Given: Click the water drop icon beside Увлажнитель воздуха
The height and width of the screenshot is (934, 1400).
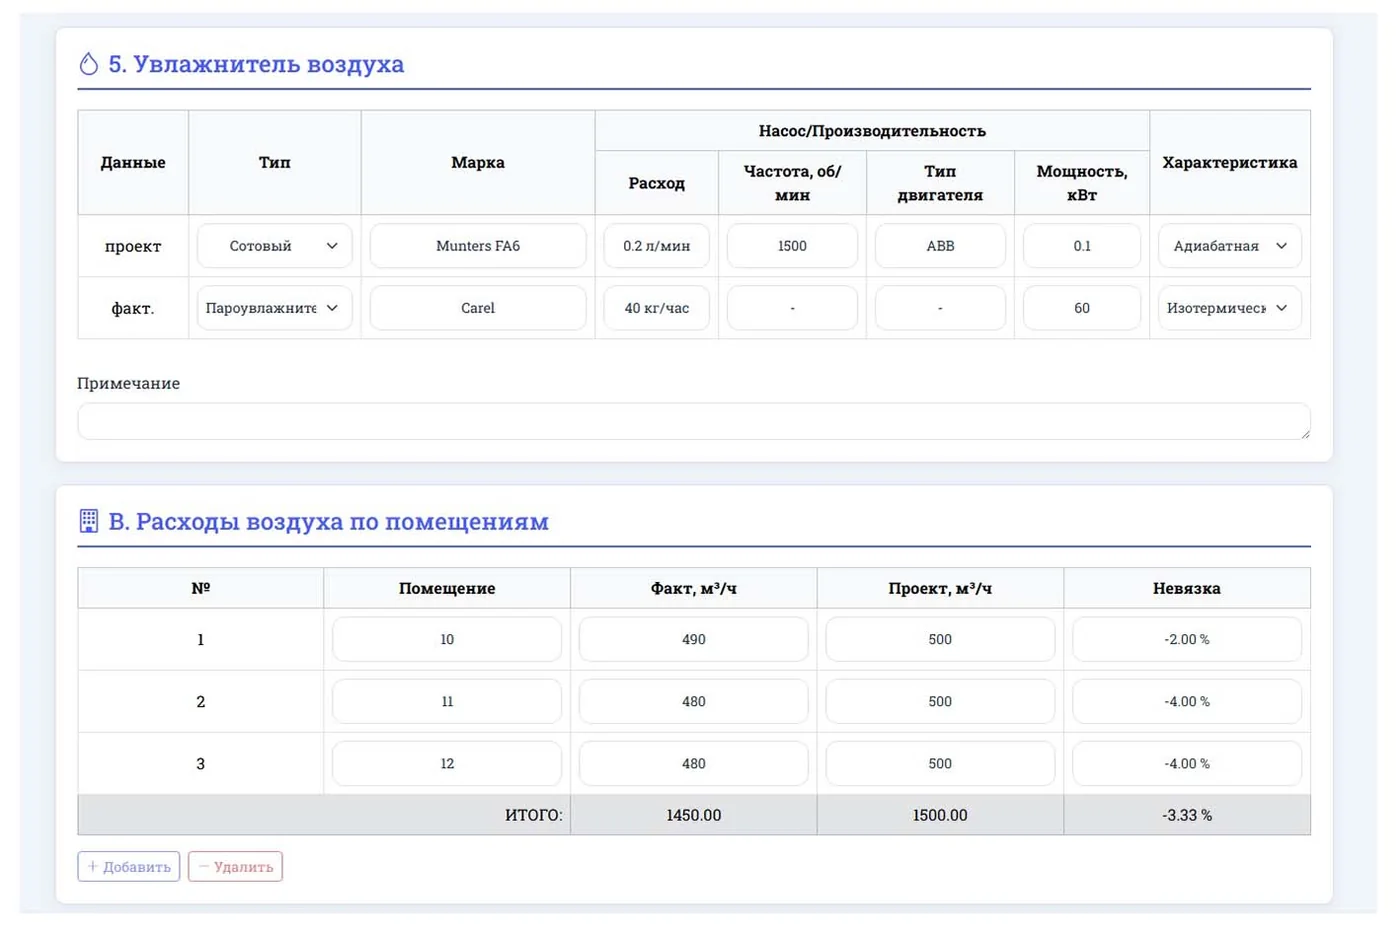Looking at the screenshot, I should pyautogui.click(x=89, y=64).
